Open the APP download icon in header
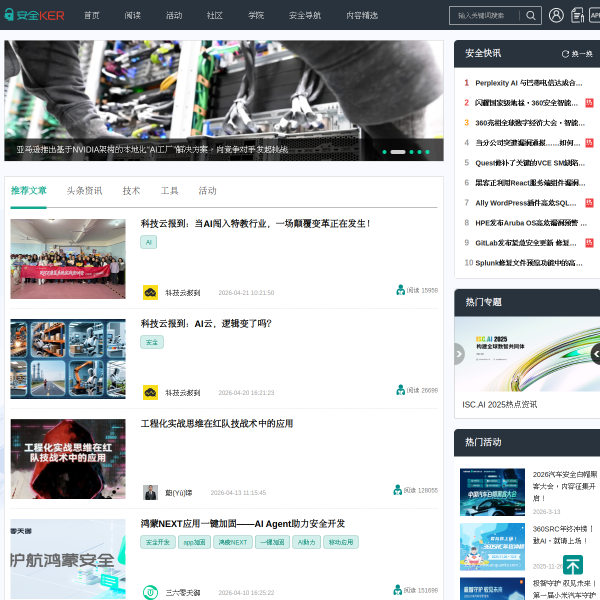The width and height of the screenshot is (600, 600). click(x=594, y=15)
